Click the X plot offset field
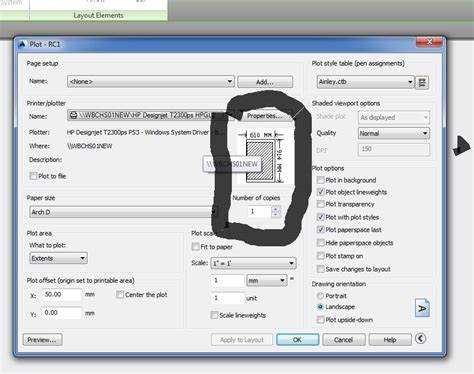 click(x=62, y=295)
